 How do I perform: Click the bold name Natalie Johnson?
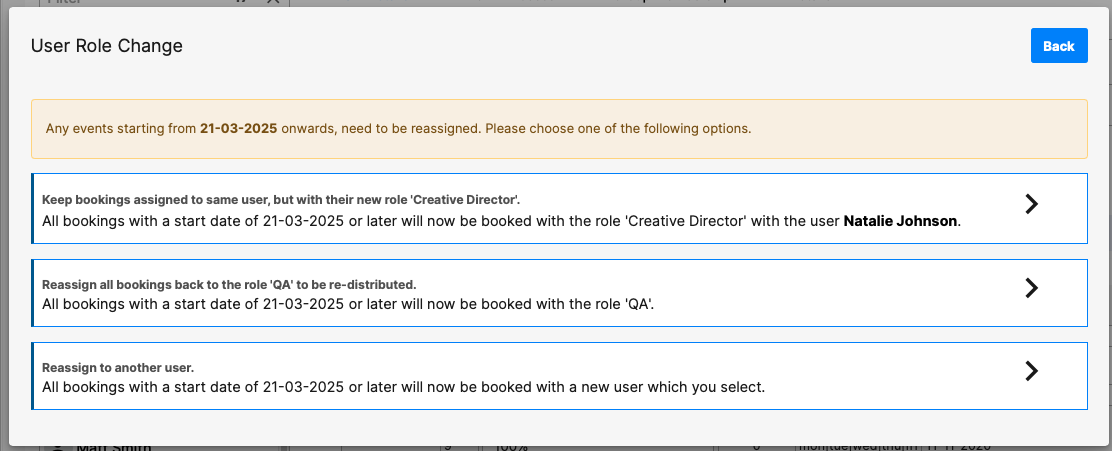[901, 221]
